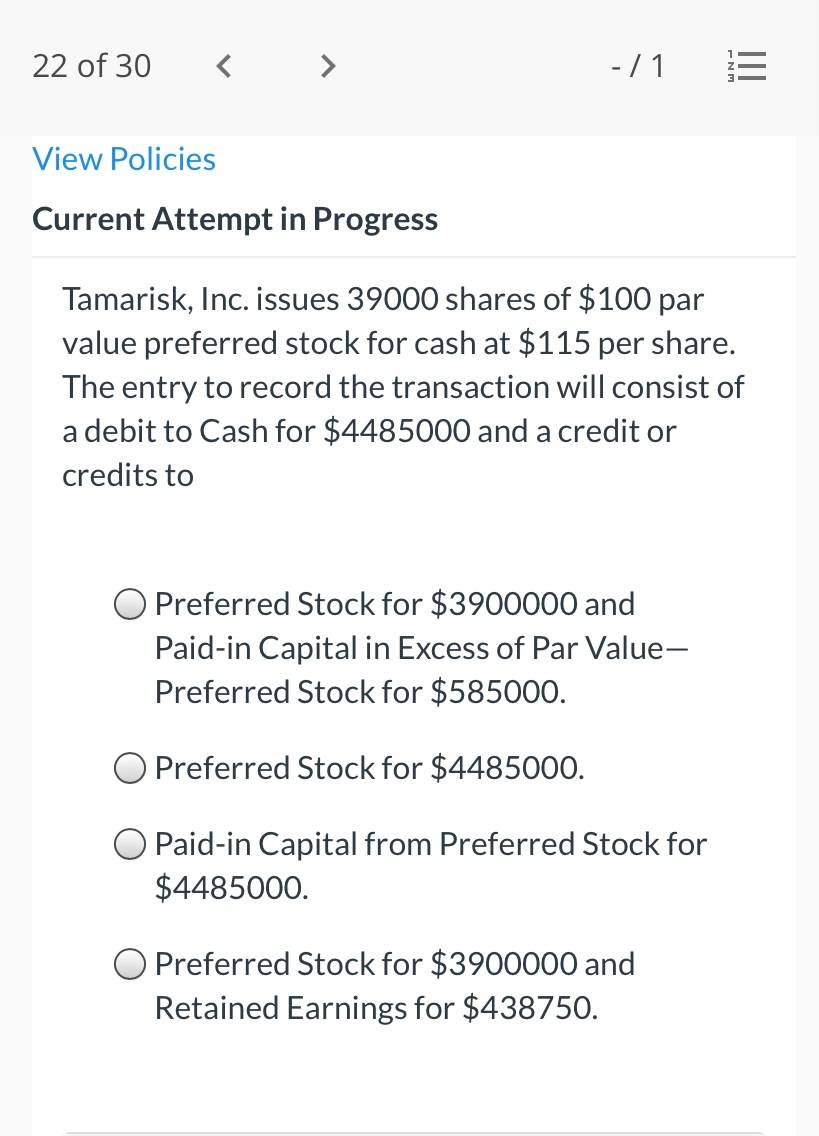Click the $115 per share text
Image resolution: width=819 pixels, height=1136 pixels.
pos(627,343)
